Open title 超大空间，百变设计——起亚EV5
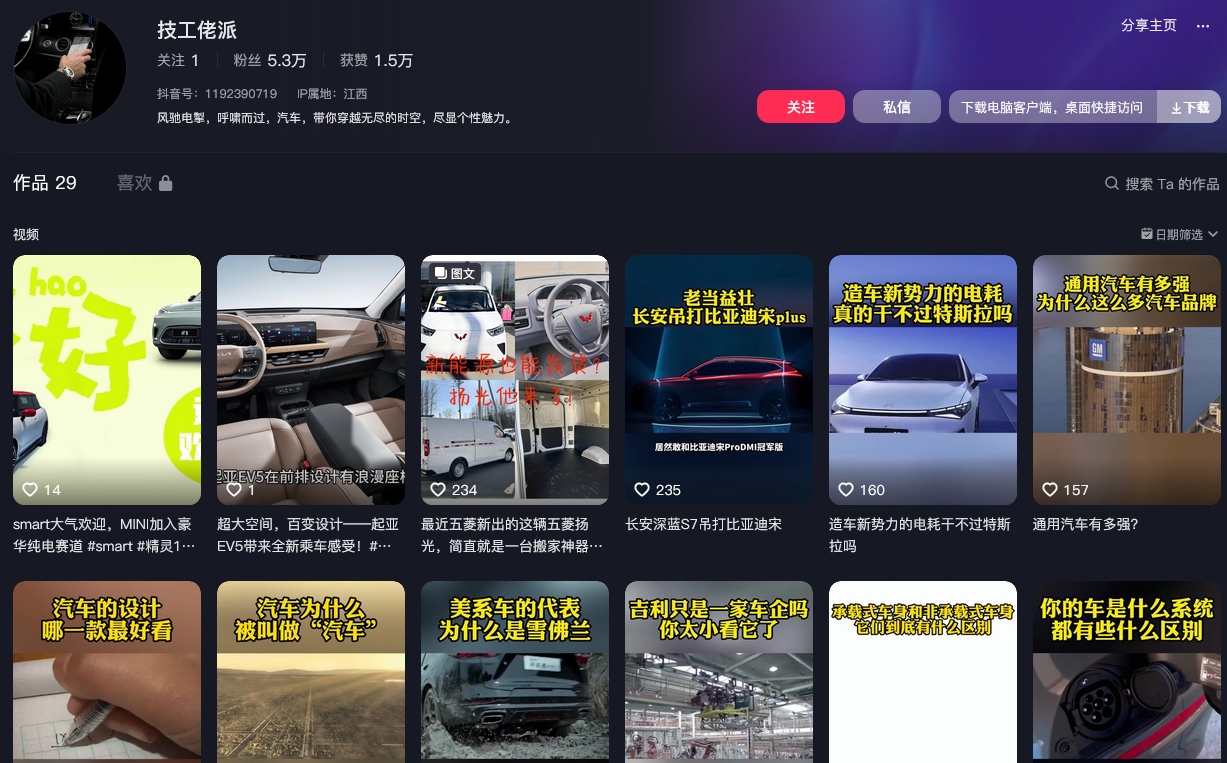This screenshot has height=763, width=1227. tap(308, 535)
